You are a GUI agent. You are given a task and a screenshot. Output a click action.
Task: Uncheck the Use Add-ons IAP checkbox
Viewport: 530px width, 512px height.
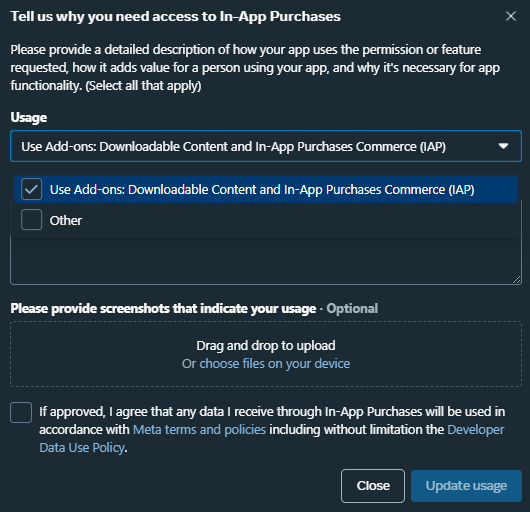pos(31,189)
